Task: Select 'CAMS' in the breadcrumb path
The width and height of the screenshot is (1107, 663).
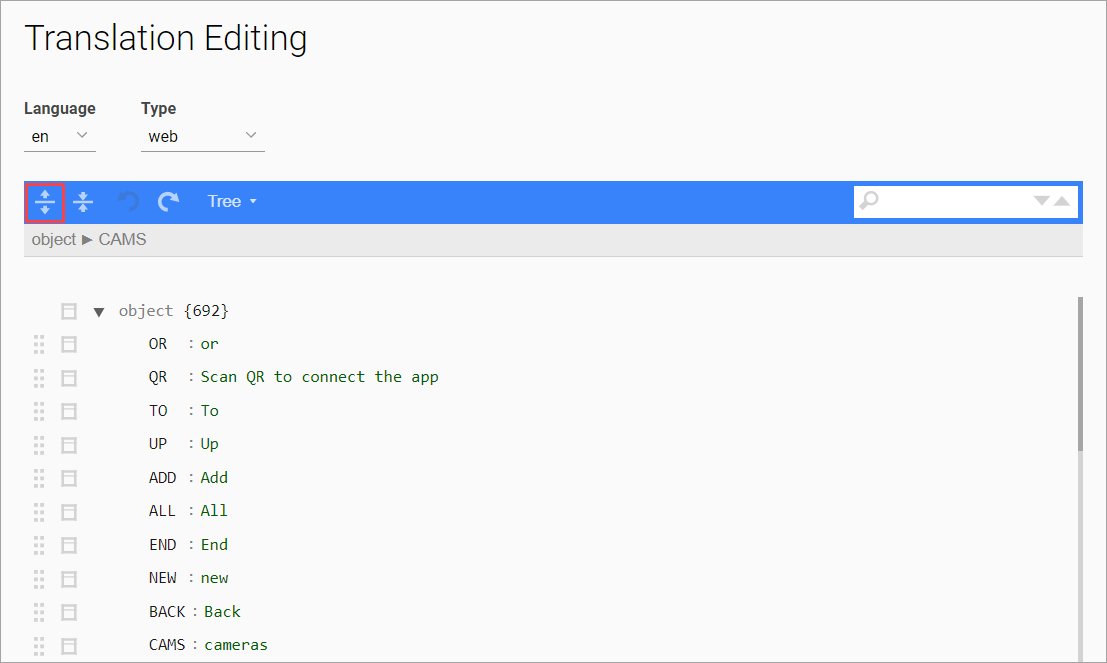Action: 122,240
